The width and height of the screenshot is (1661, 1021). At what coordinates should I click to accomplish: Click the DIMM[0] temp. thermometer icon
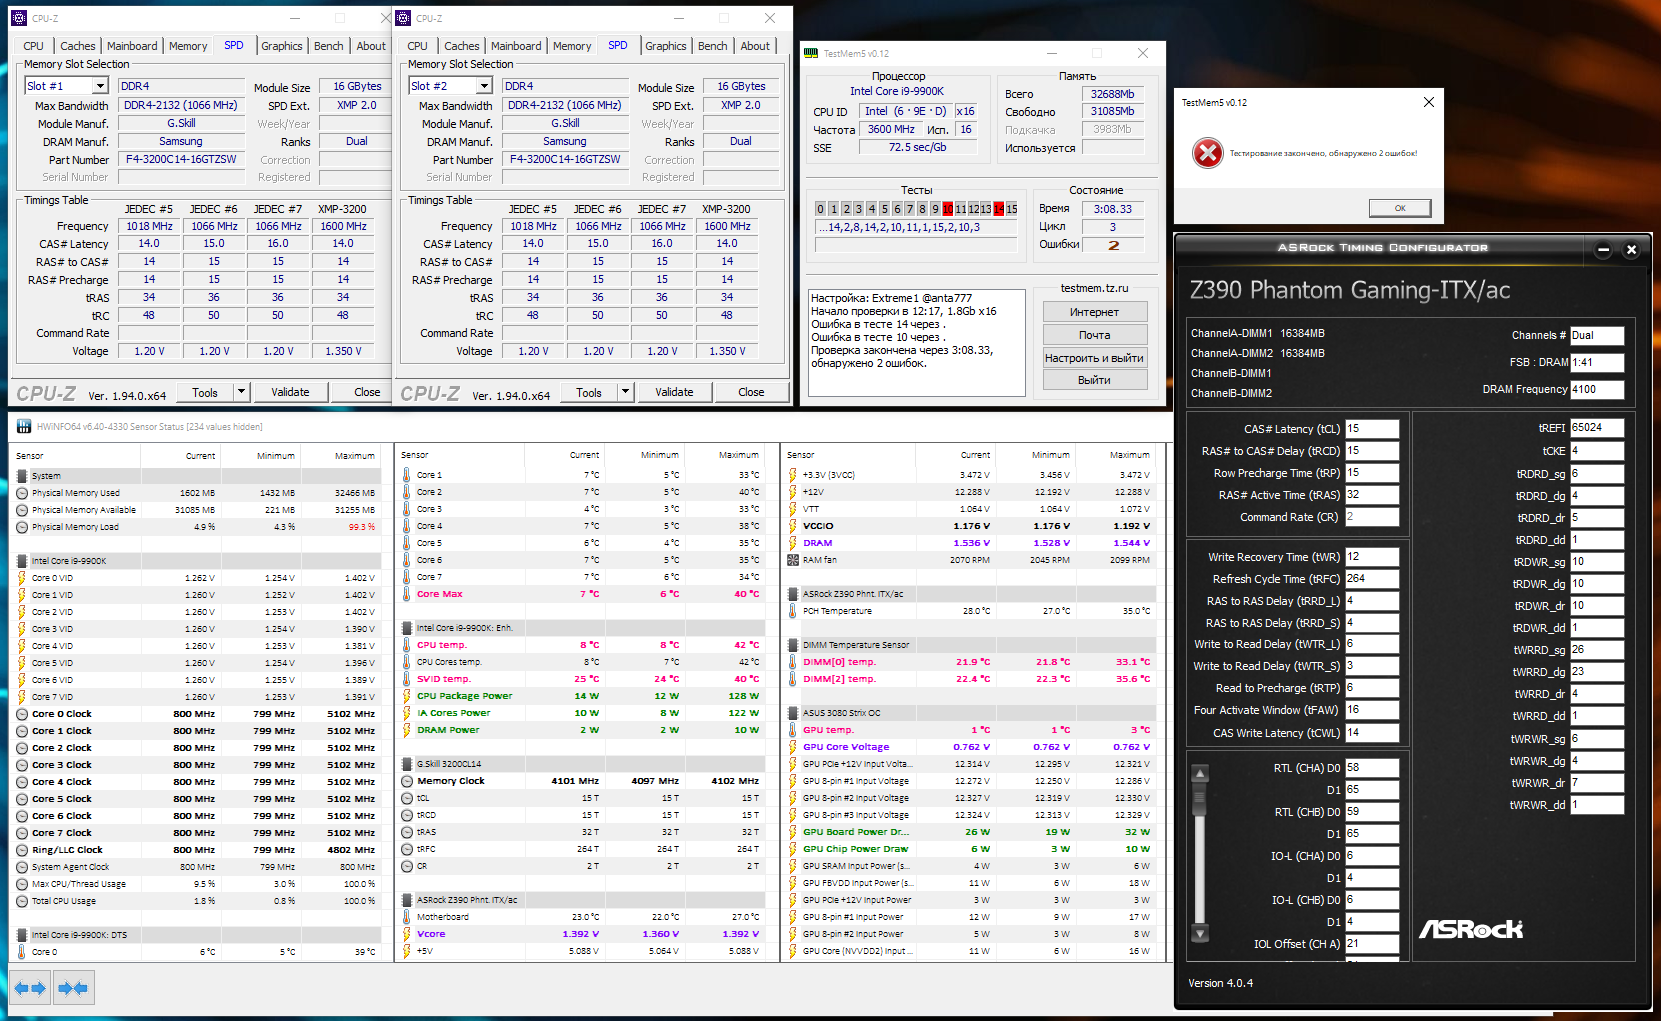(792, 662)
